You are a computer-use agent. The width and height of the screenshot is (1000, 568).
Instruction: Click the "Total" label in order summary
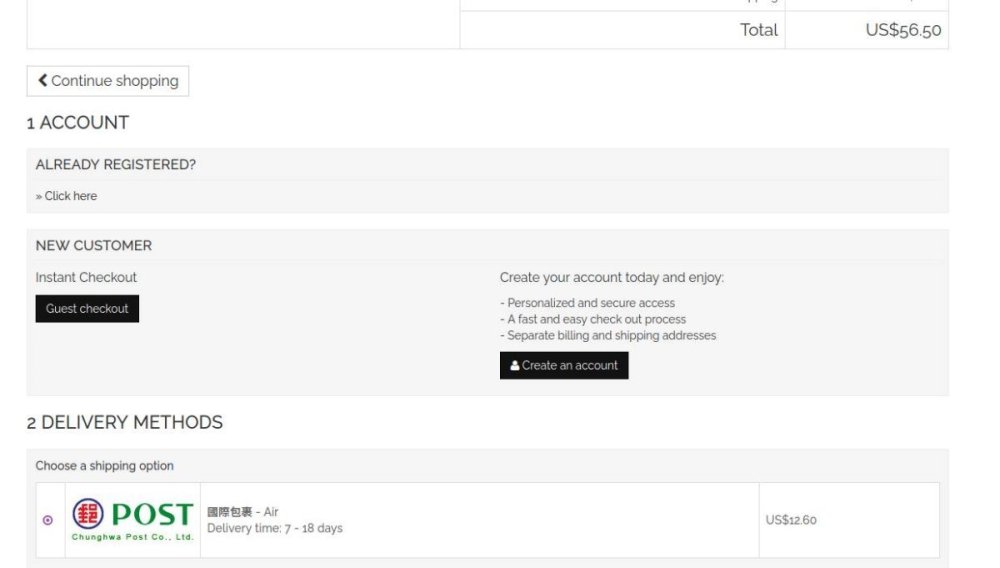[x=759, y=30]
